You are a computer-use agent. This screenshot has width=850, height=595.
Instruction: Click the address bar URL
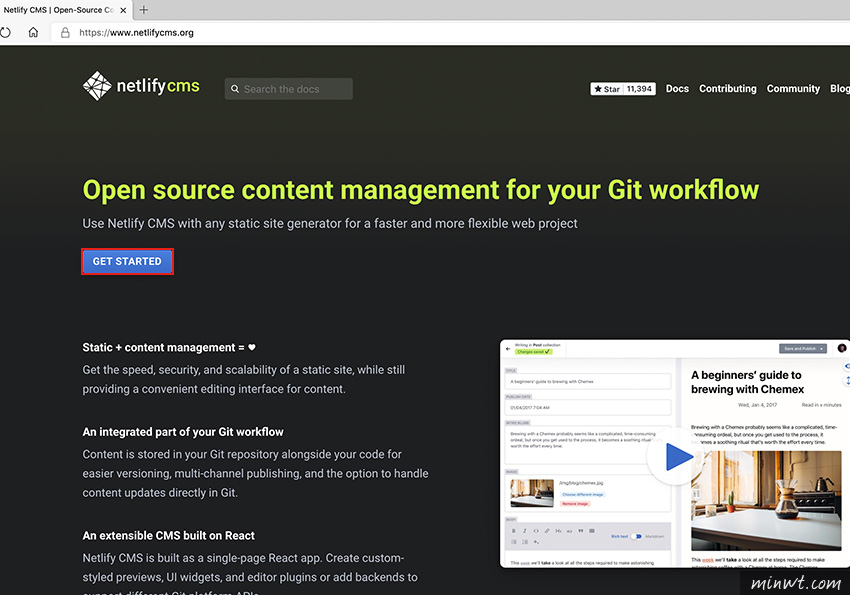[x=136, y=33]
